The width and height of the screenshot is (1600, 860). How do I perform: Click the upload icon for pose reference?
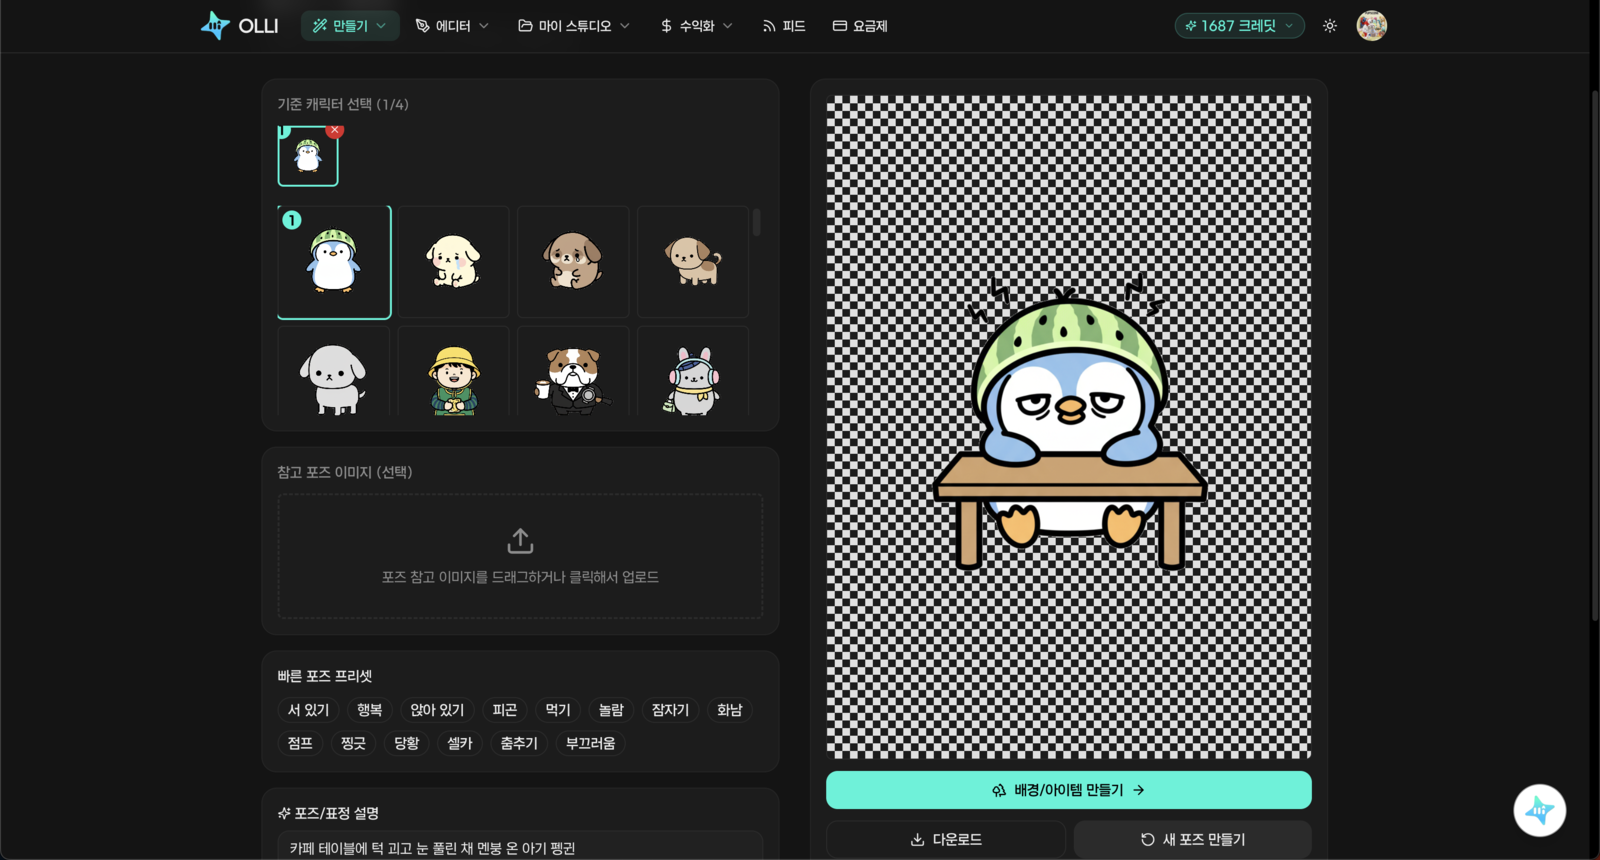[x=520, y=541]
